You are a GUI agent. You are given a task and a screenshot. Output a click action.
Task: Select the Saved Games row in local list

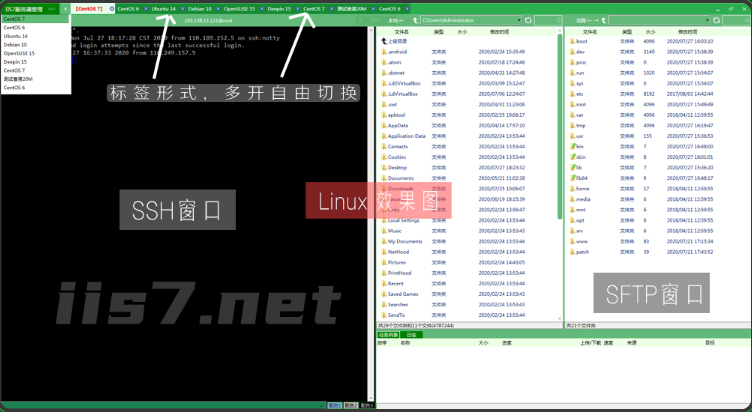pyautogui.click(x=468, y=294)
